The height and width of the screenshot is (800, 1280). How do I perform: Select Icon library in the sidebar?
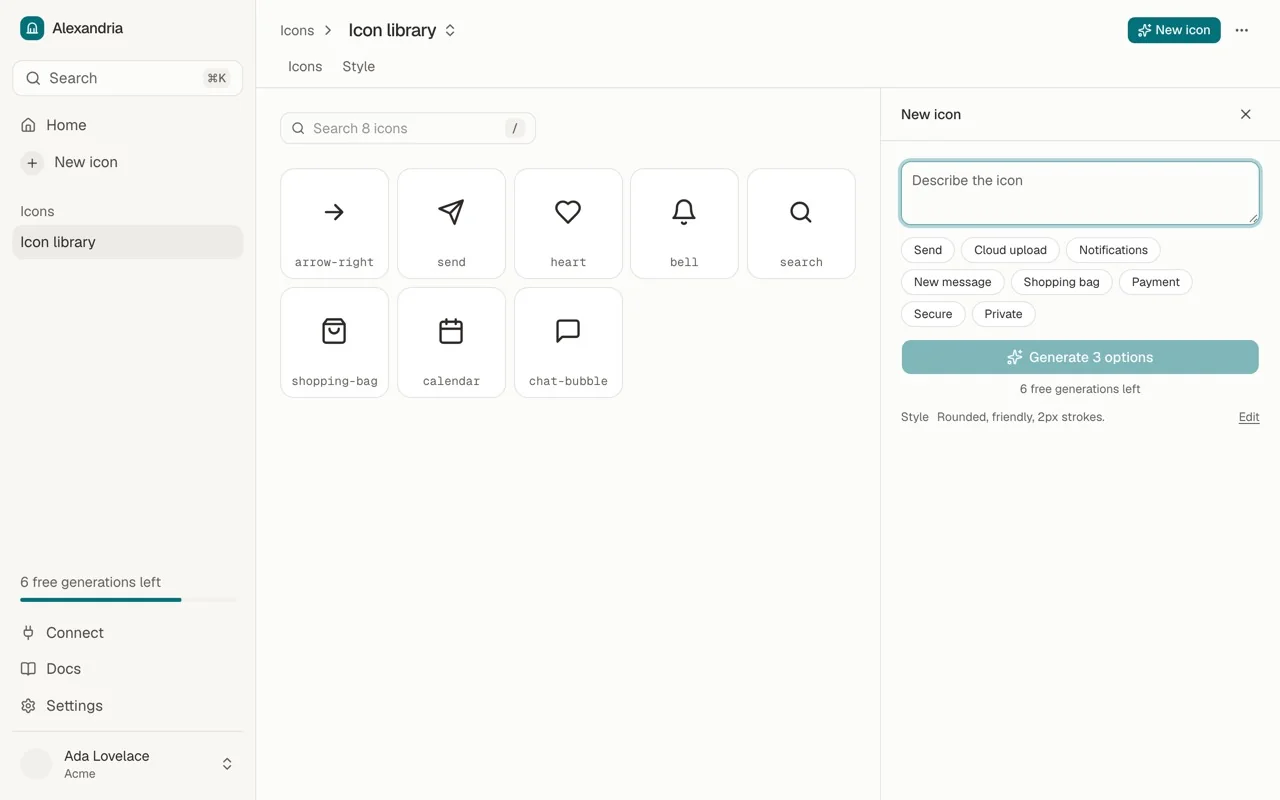pyautogui.click(x=127, y=242)
